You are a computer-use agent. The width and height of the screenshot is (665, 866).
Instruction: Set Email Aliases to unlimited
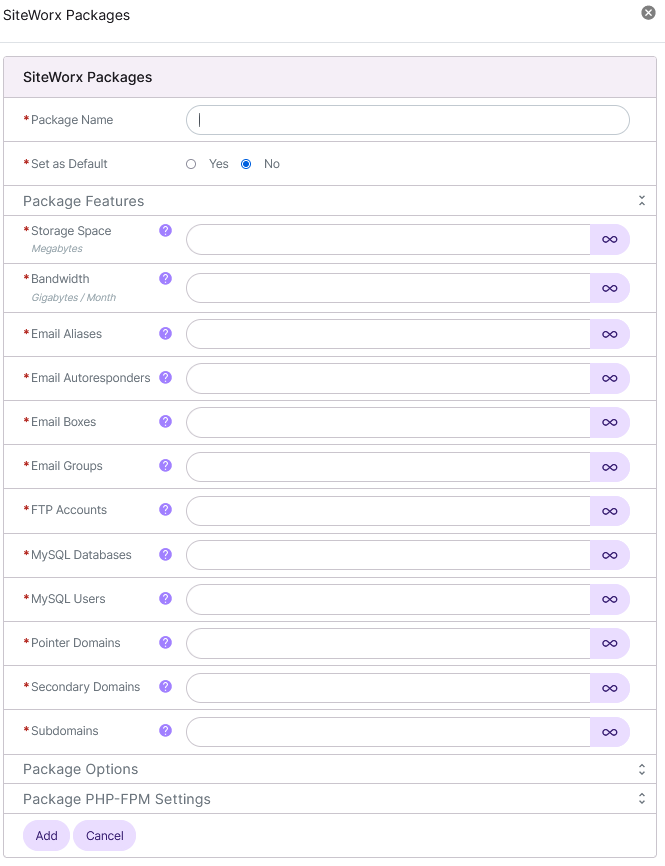[x=610, y=334]
